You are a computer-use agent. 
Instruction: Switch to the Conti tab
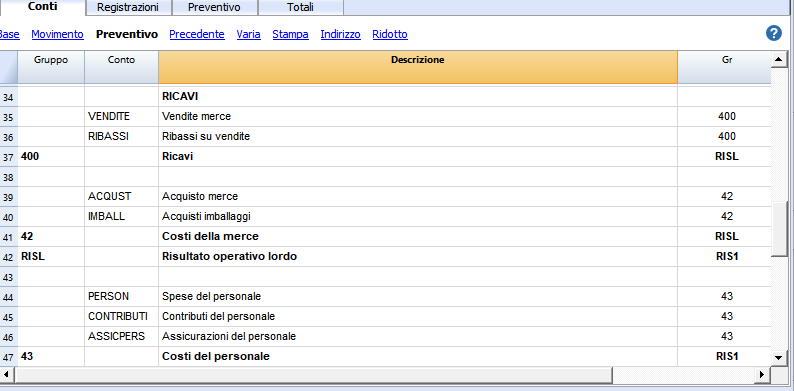[x=43, y=7]
